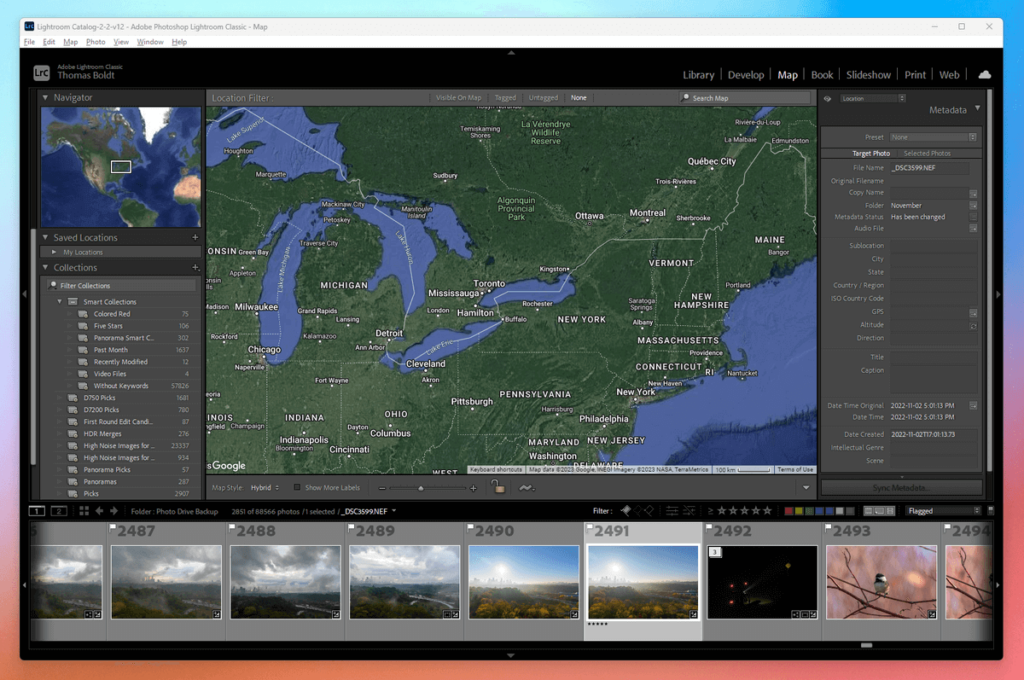Expand the My Locations folder
The width and height of the screenshot is (1024, 680).
point(54,252)
